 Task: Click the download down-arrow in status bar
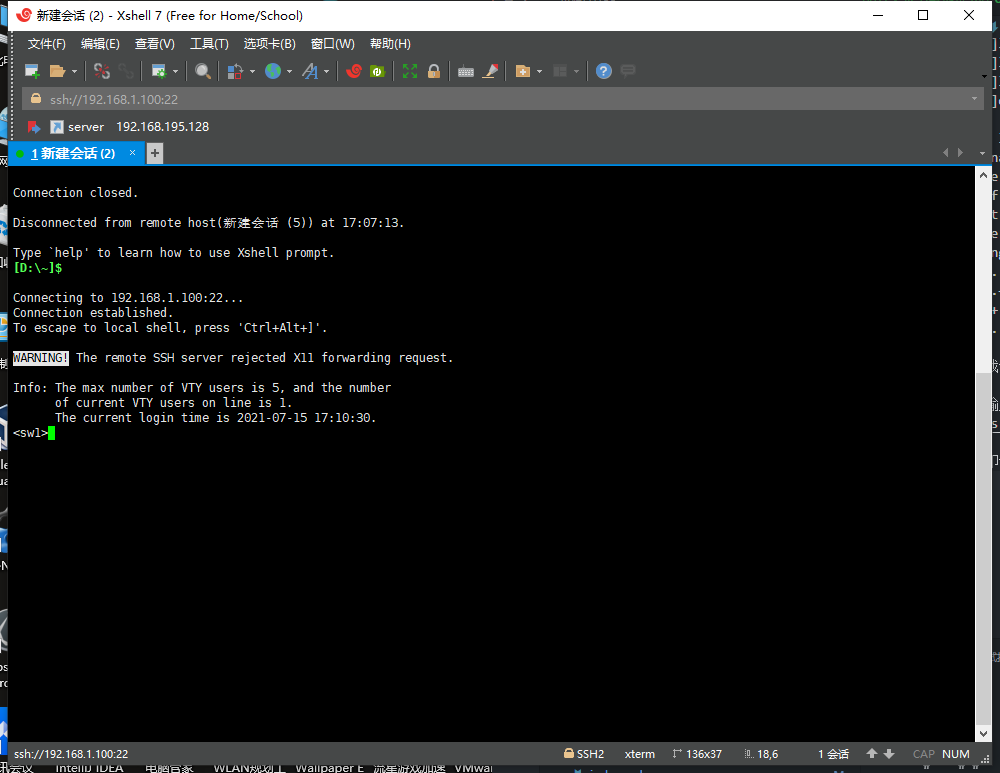(888, 754)
